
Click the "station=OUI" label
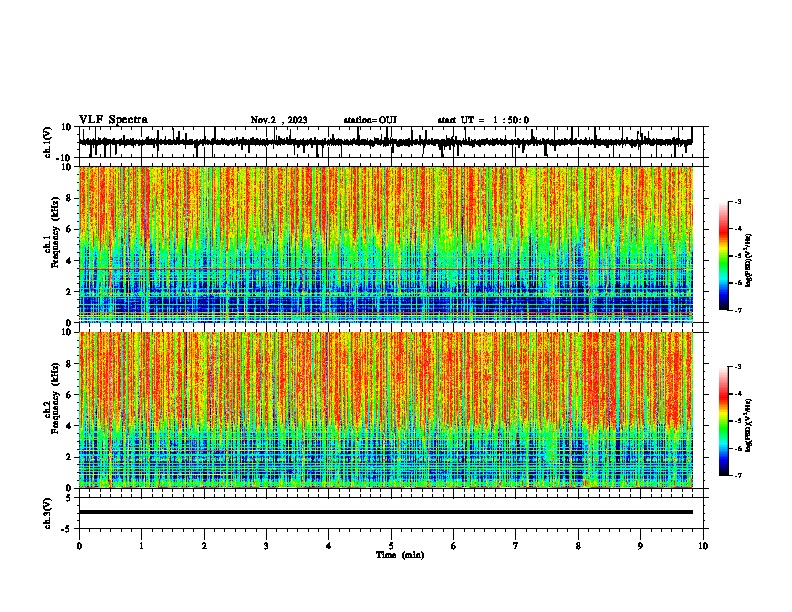[x=370, y=120]
